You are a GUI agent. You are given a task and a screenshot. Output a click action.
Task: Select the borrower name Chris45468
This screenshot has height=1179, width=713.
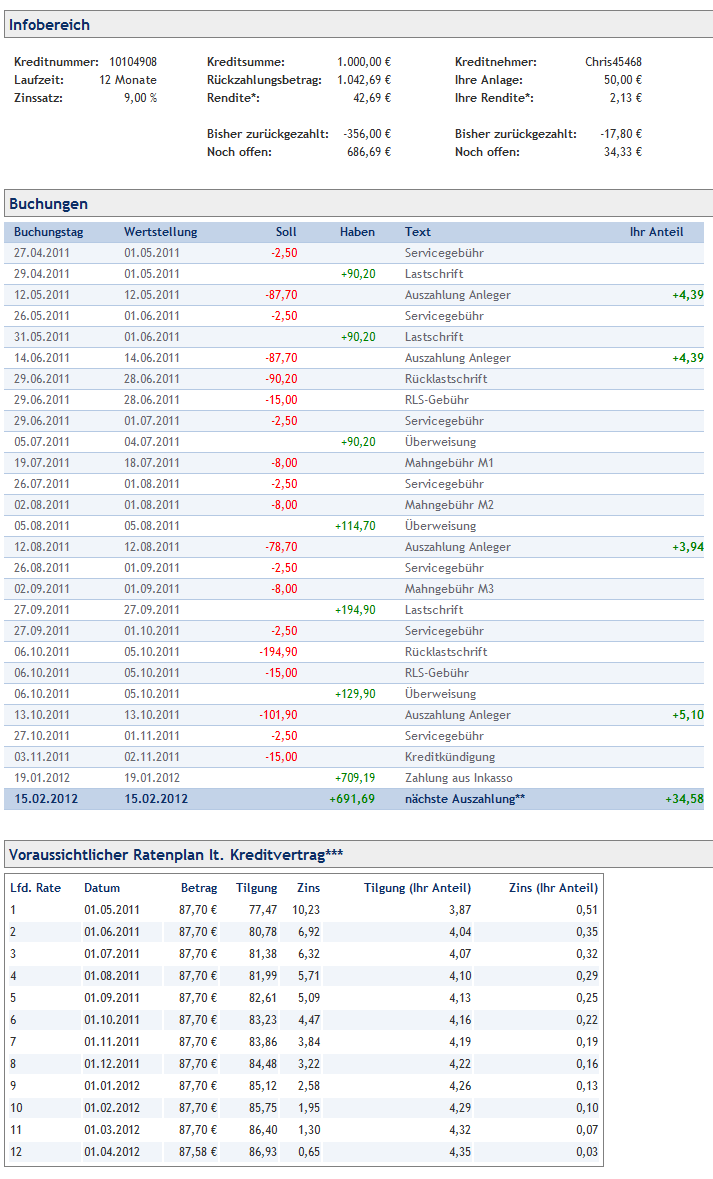(612, 62)
